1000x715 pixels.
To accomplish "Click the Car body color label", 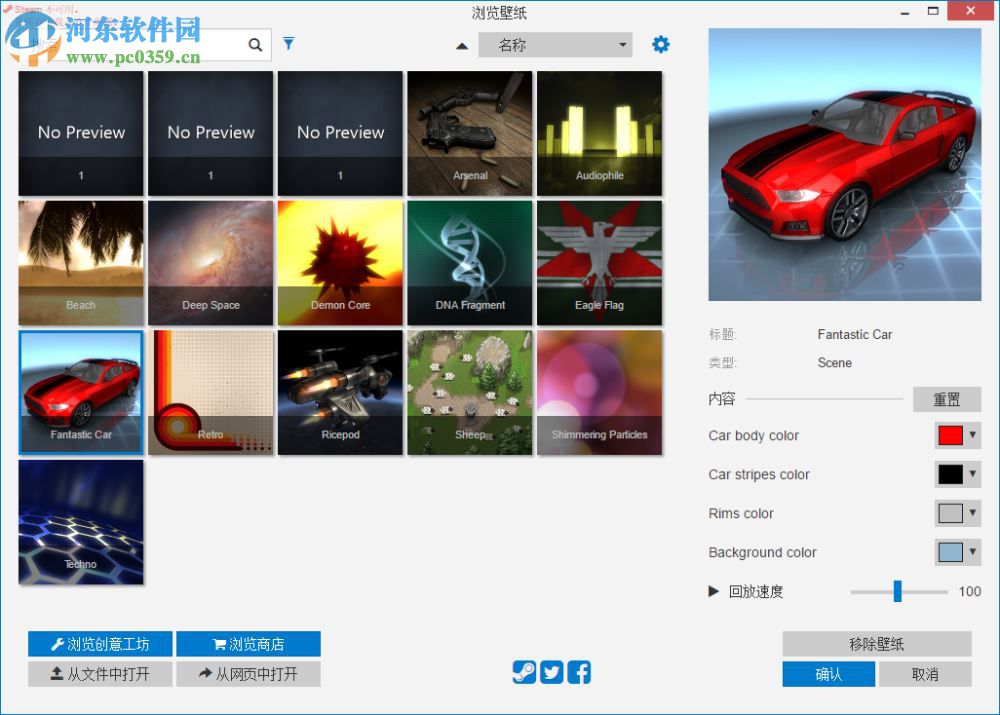I will pyautogui.click(x=753, y=436).
